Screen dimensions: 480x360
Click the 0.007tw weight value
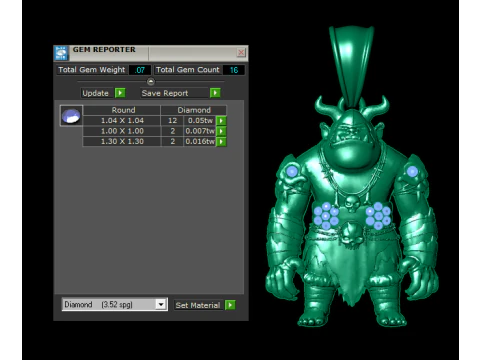[x=200, y=131]
